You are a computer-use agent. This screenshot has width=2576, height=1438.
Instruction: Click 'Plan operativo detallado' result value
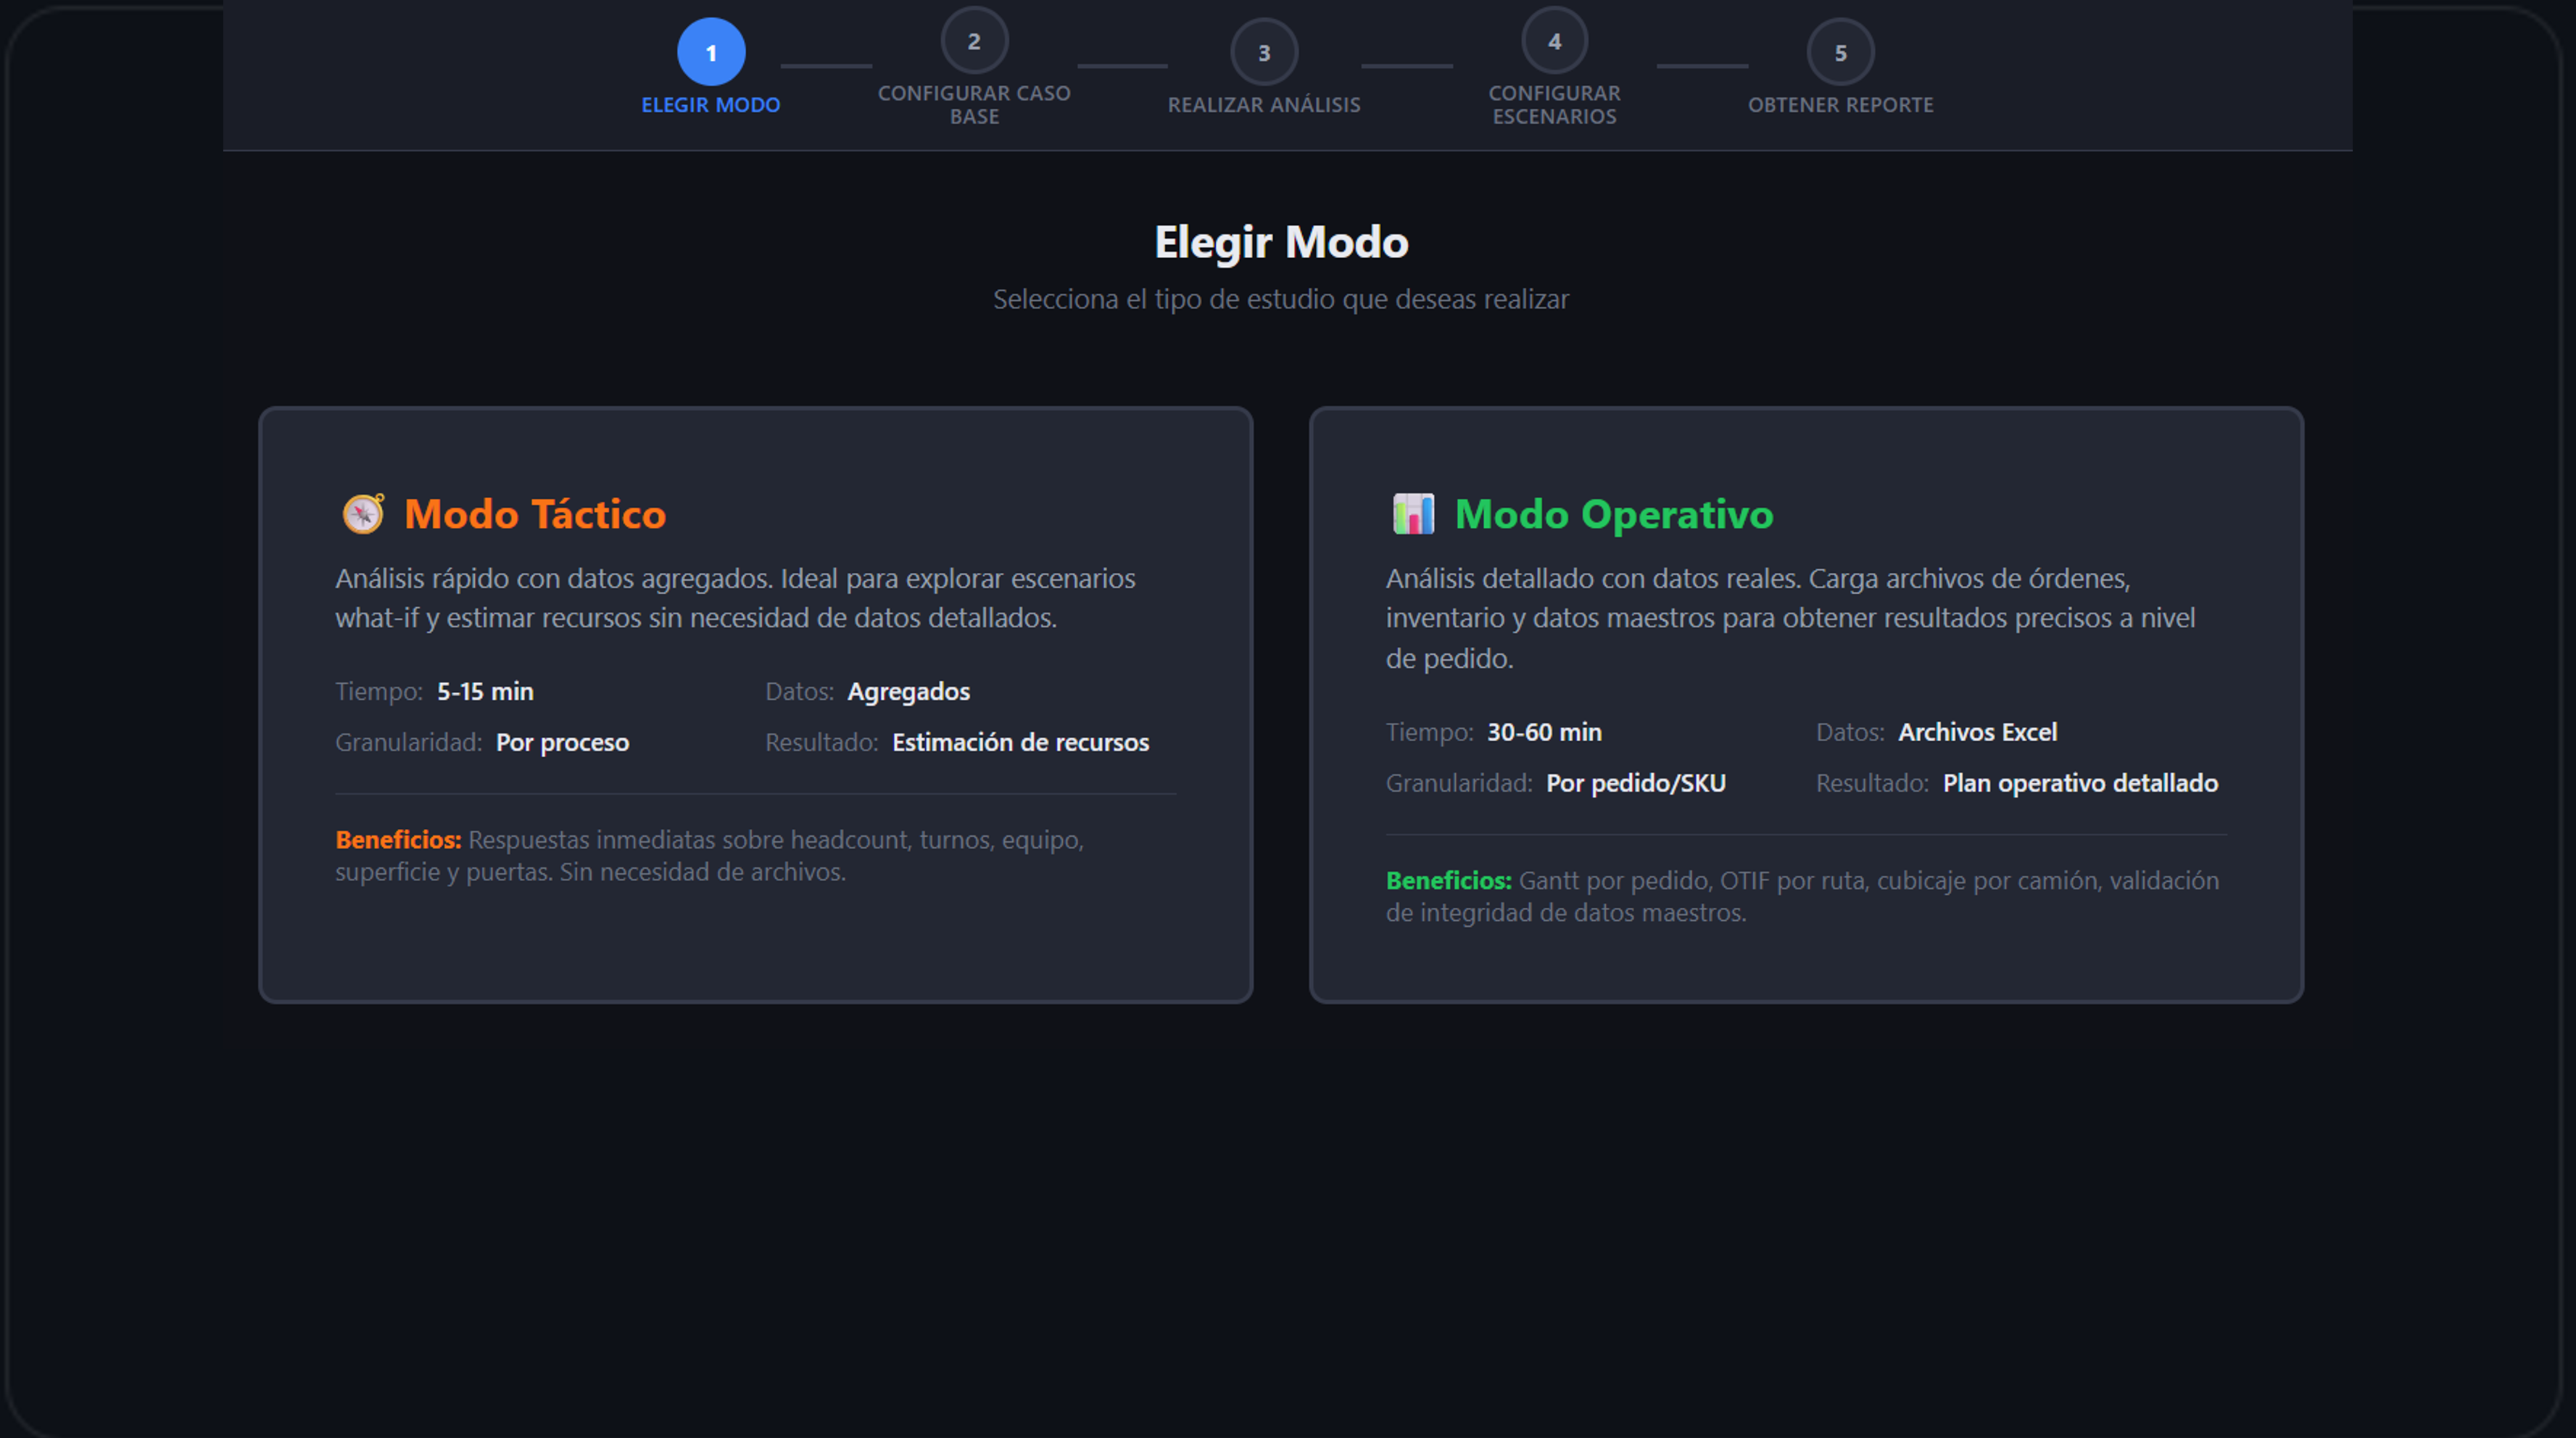tap(2080, 783)
